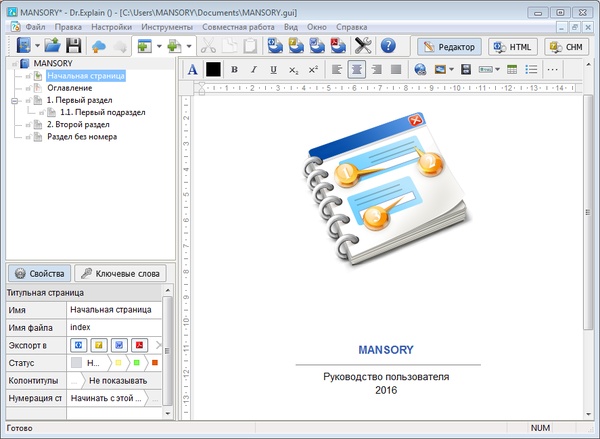The height and width of the screenshot is (439, 600).
Task: Click the blue help question mark icon
Action: coord(388,46)
